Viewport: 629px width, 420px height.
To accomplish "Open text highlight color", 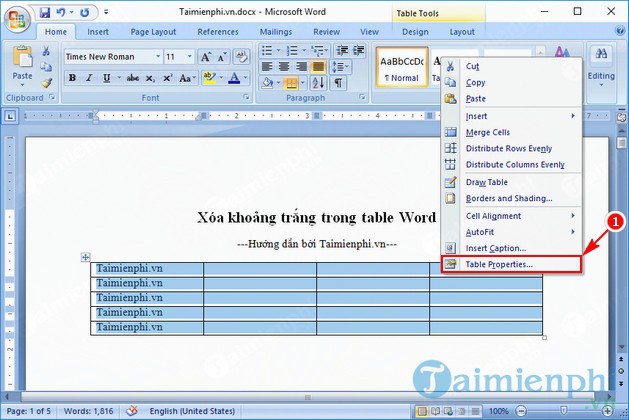I will [209, 78].
